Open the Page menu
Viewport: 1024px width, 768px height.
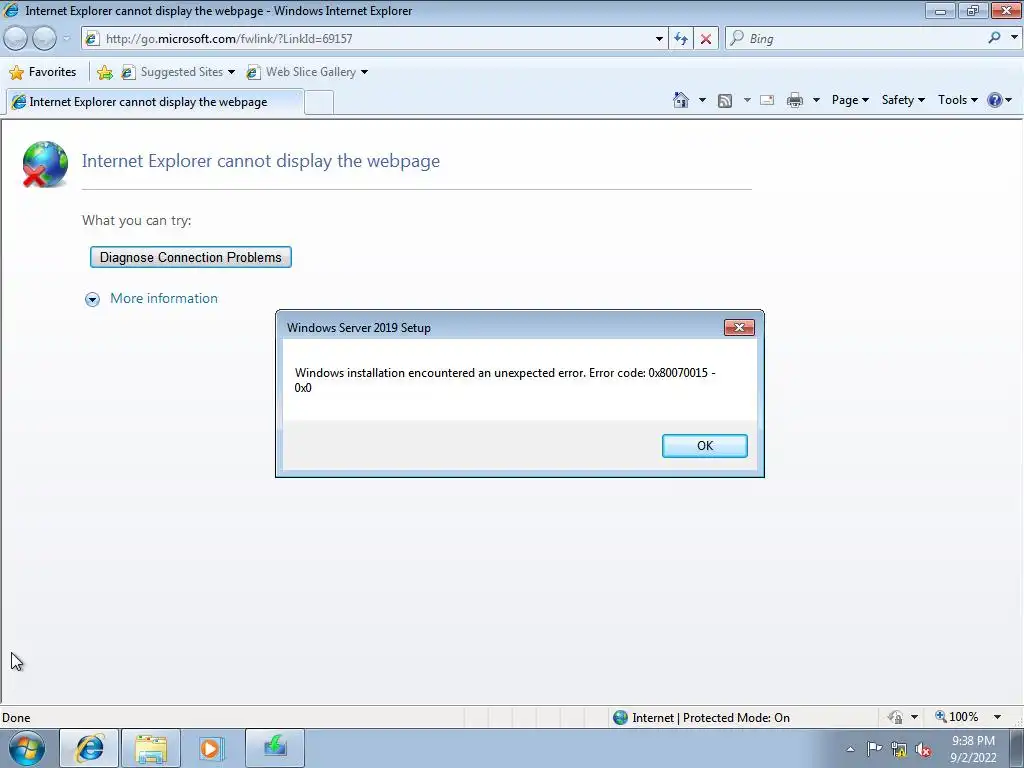[x=850, y=100]
